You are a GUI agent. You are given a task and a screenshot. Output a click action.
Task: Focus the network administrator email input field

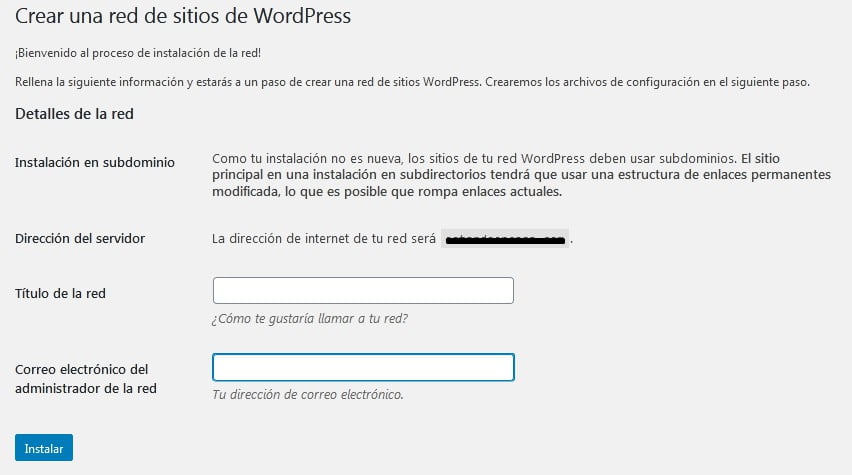click(x=363, y=367)
